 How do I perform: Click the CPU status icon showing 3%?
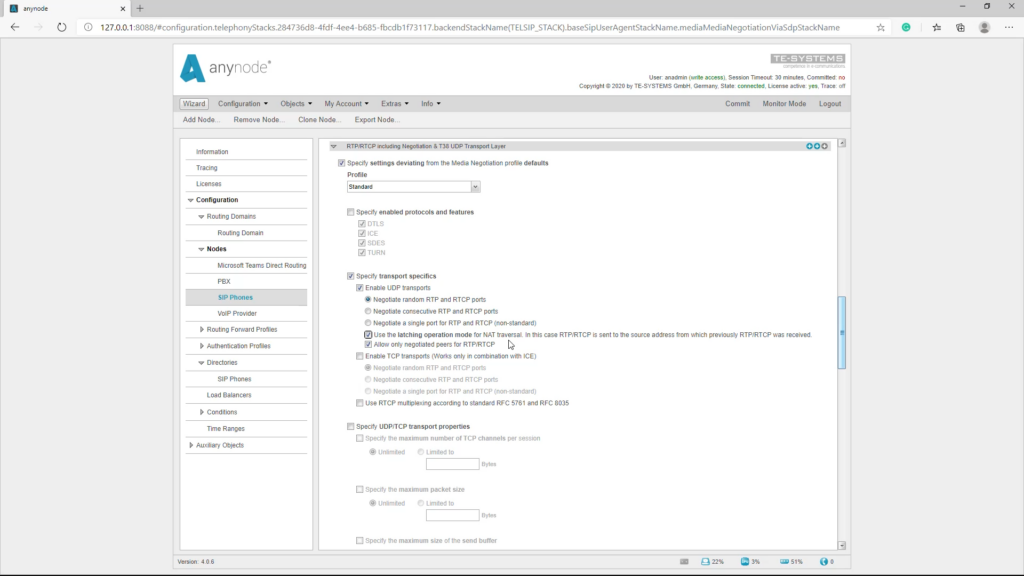(744, 562)
